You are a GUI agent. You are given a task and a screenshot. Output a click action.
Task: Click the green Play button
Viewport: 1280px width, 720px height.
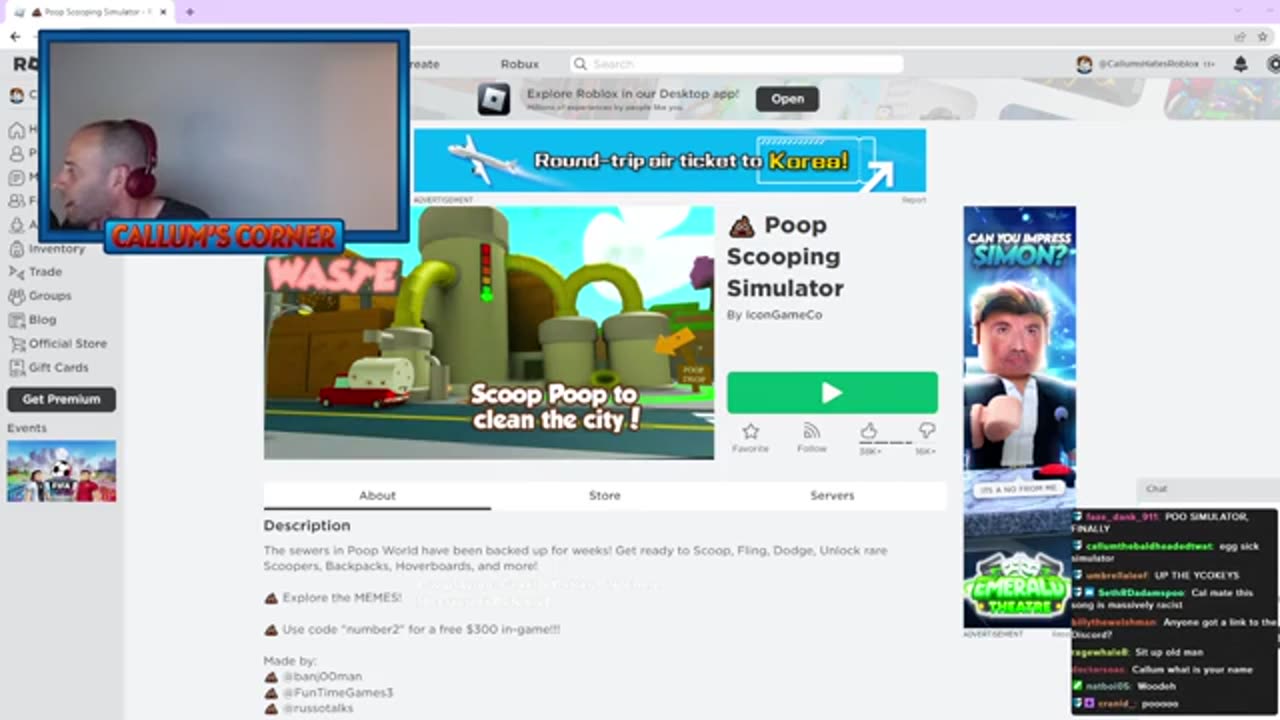(832, 393)
